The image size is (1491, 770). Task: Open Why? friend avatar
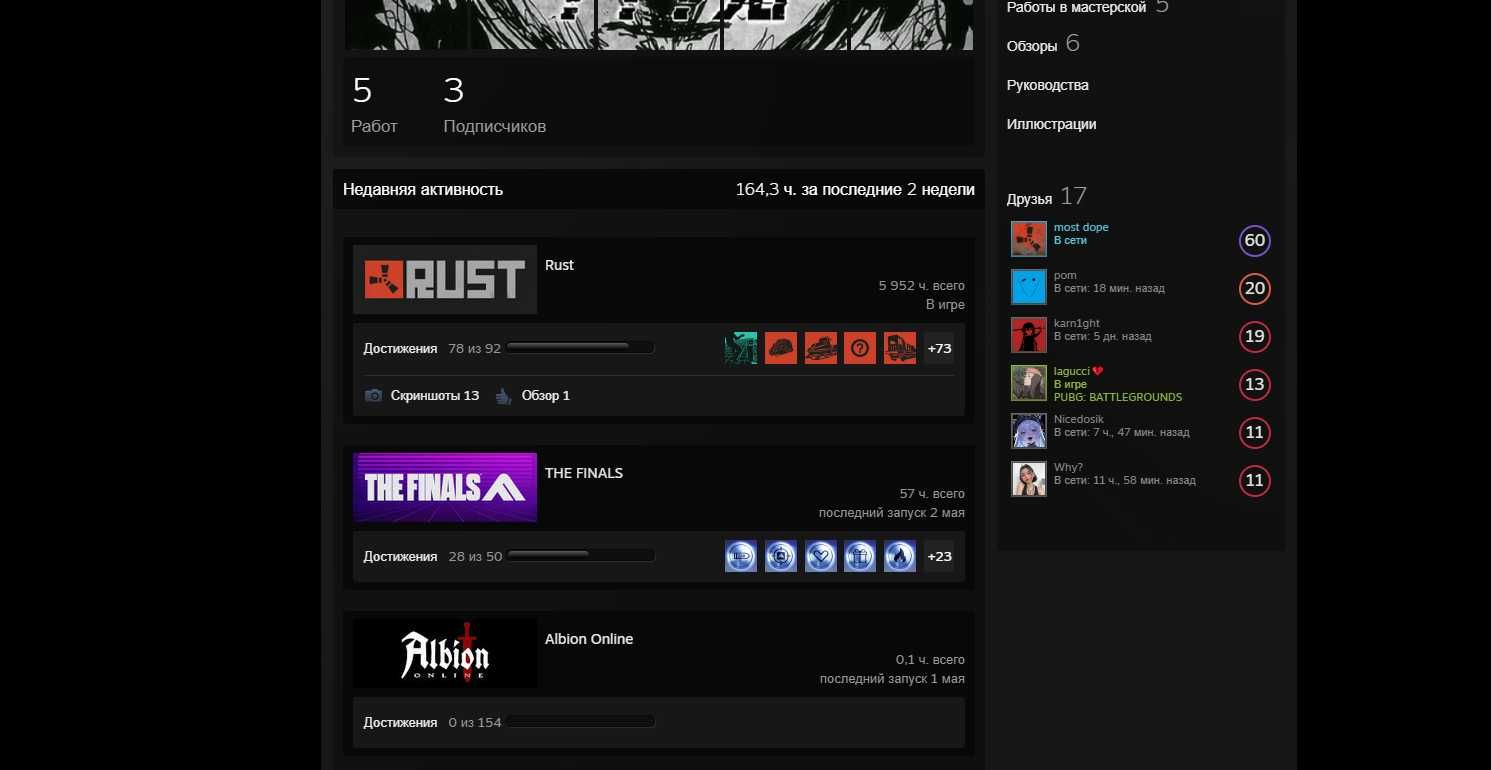click(1029, 480)
